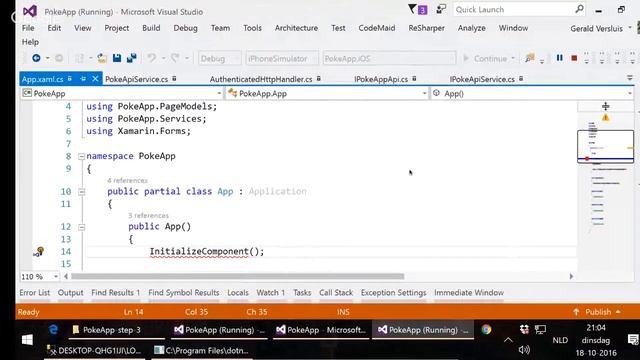Click the Save All icon

[131, 58]
